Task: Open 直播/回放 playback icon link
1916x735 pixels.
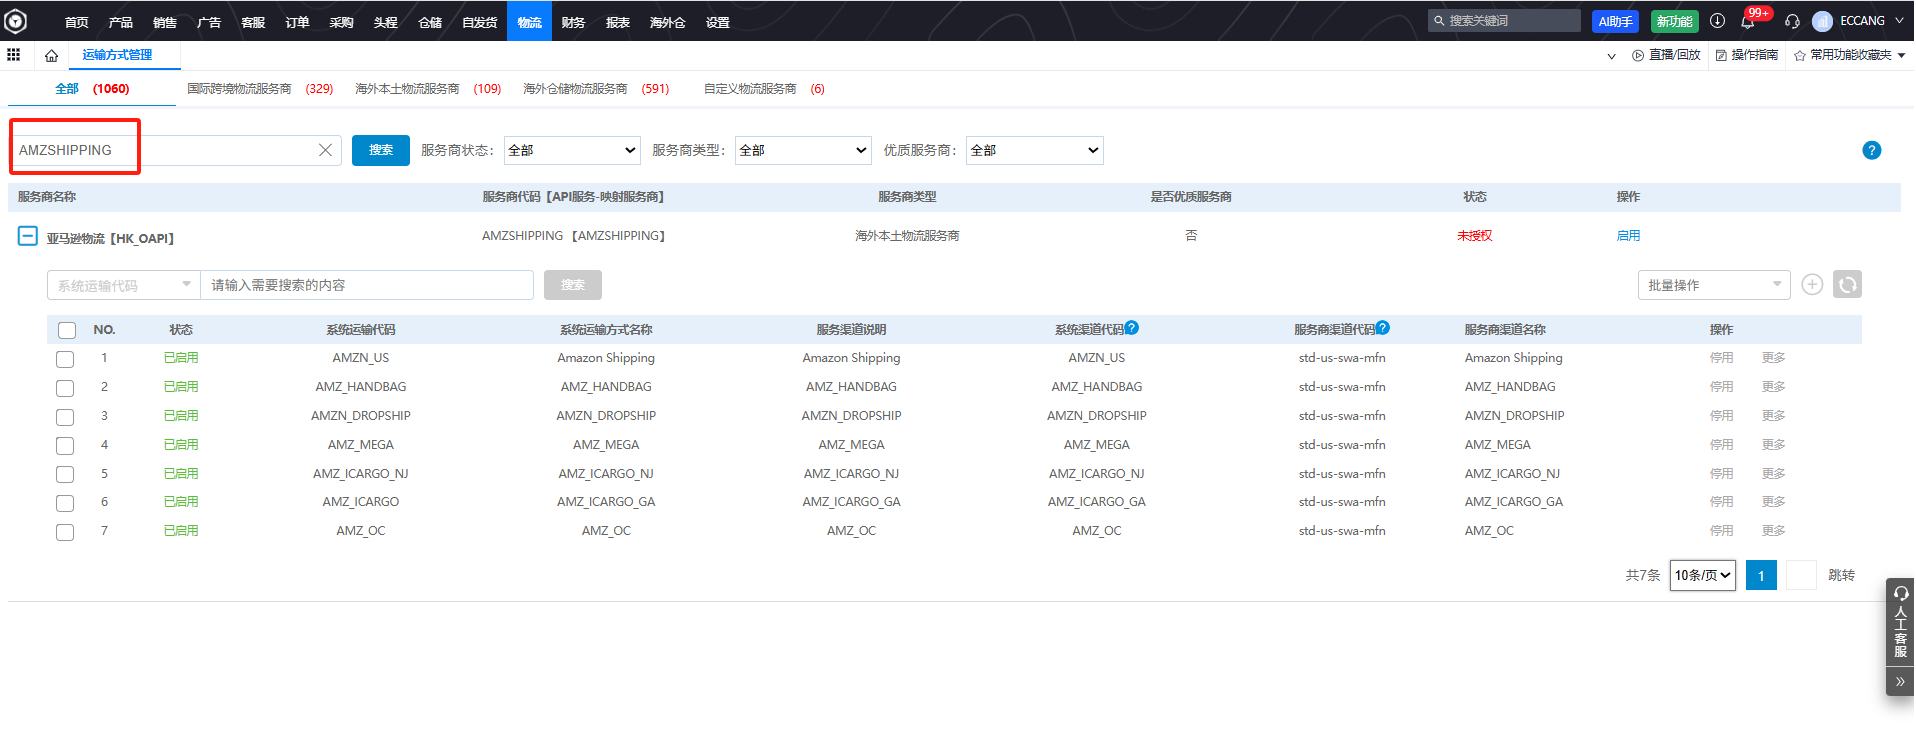Action: [x=1666, y=55]
